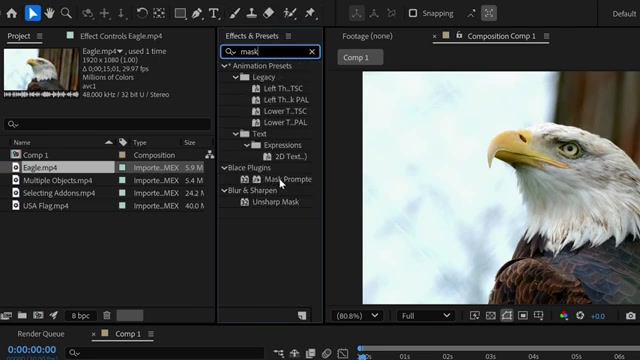Select the Roto Brush tool

click(290, 13)
